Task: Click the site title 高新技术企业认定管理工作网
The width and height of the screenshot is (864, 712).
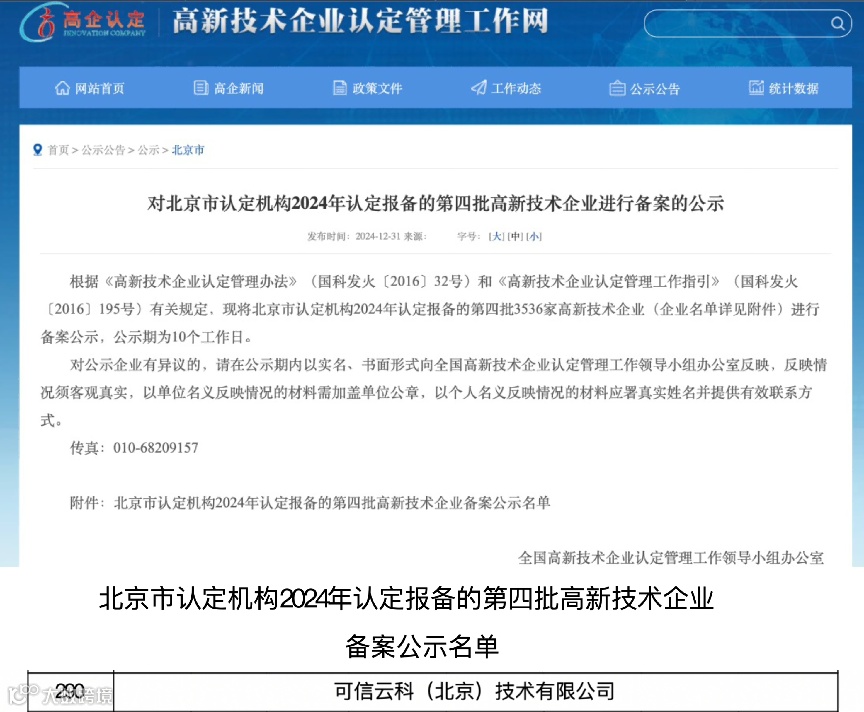Action: (x=360, y=21)
